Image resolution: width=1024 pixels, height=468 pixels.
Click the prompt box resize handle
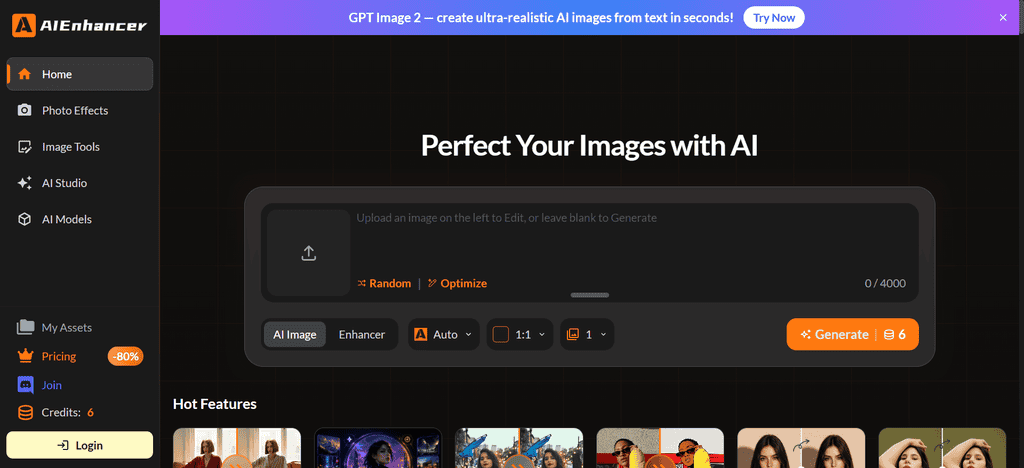pos(590,295)
